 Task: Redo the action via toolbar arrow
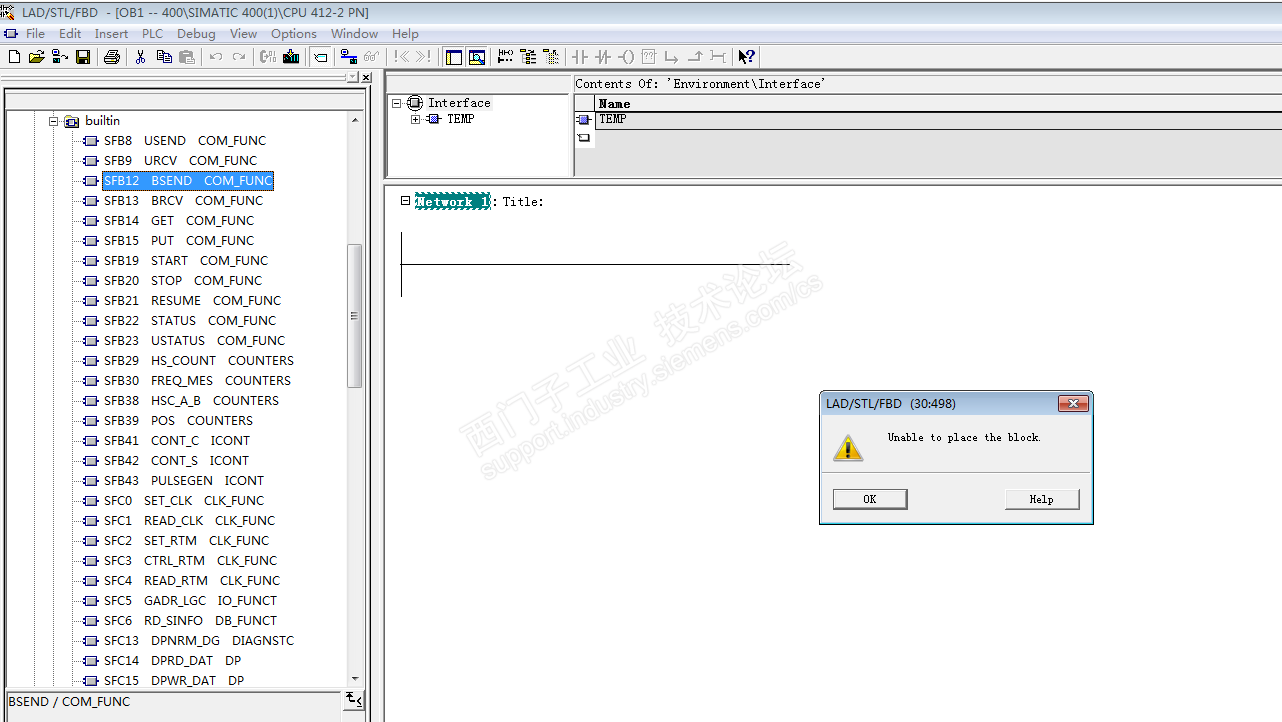[239, 57]
